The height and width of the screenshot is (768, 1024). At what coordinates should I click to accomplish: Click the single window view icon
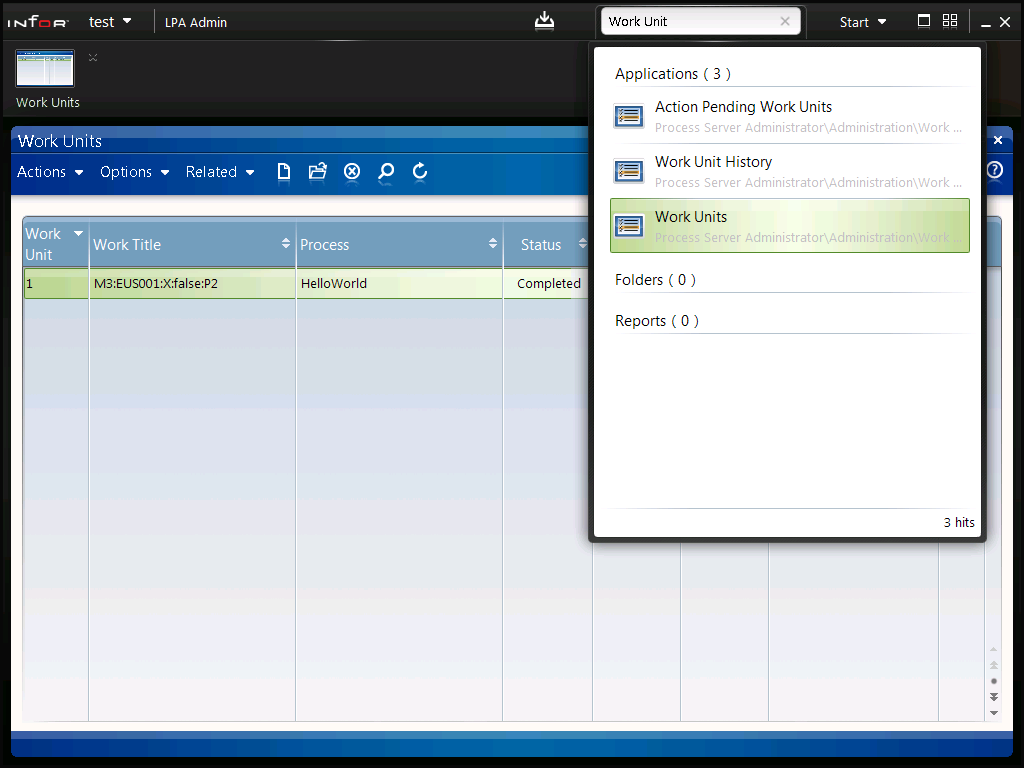click(x=924, y=21)
